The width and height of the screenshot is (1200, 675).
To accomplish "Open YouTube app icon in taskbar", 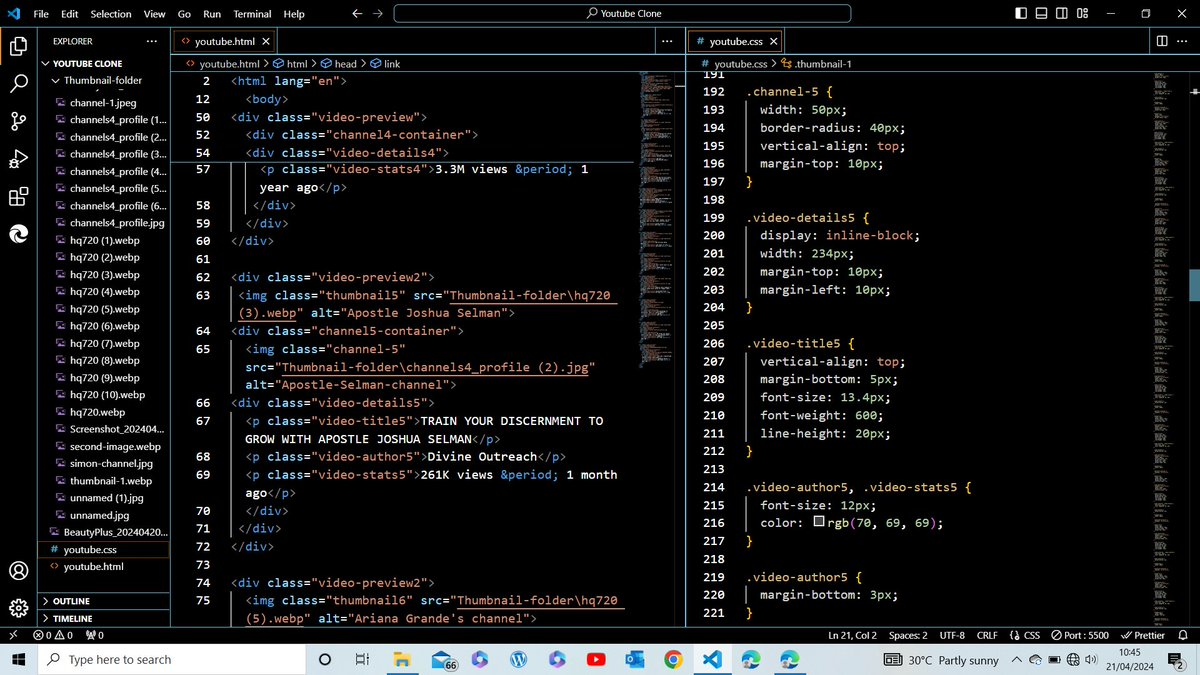I will 596,660.
